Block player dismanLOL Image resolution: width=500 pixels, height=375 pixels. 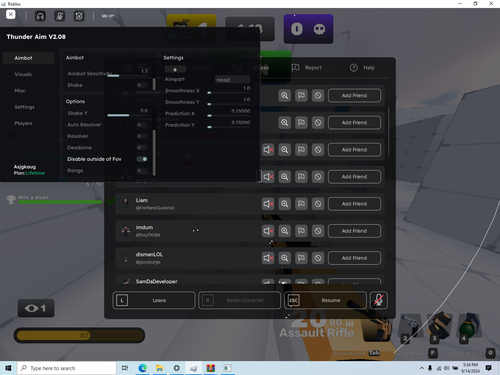coord(318,258)
